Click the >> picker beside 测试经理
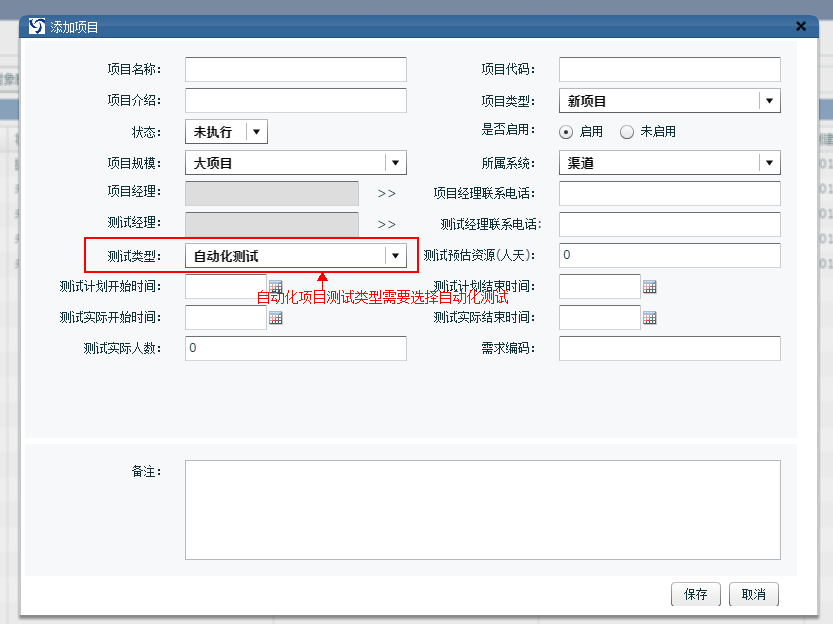 tap(387, 225)
